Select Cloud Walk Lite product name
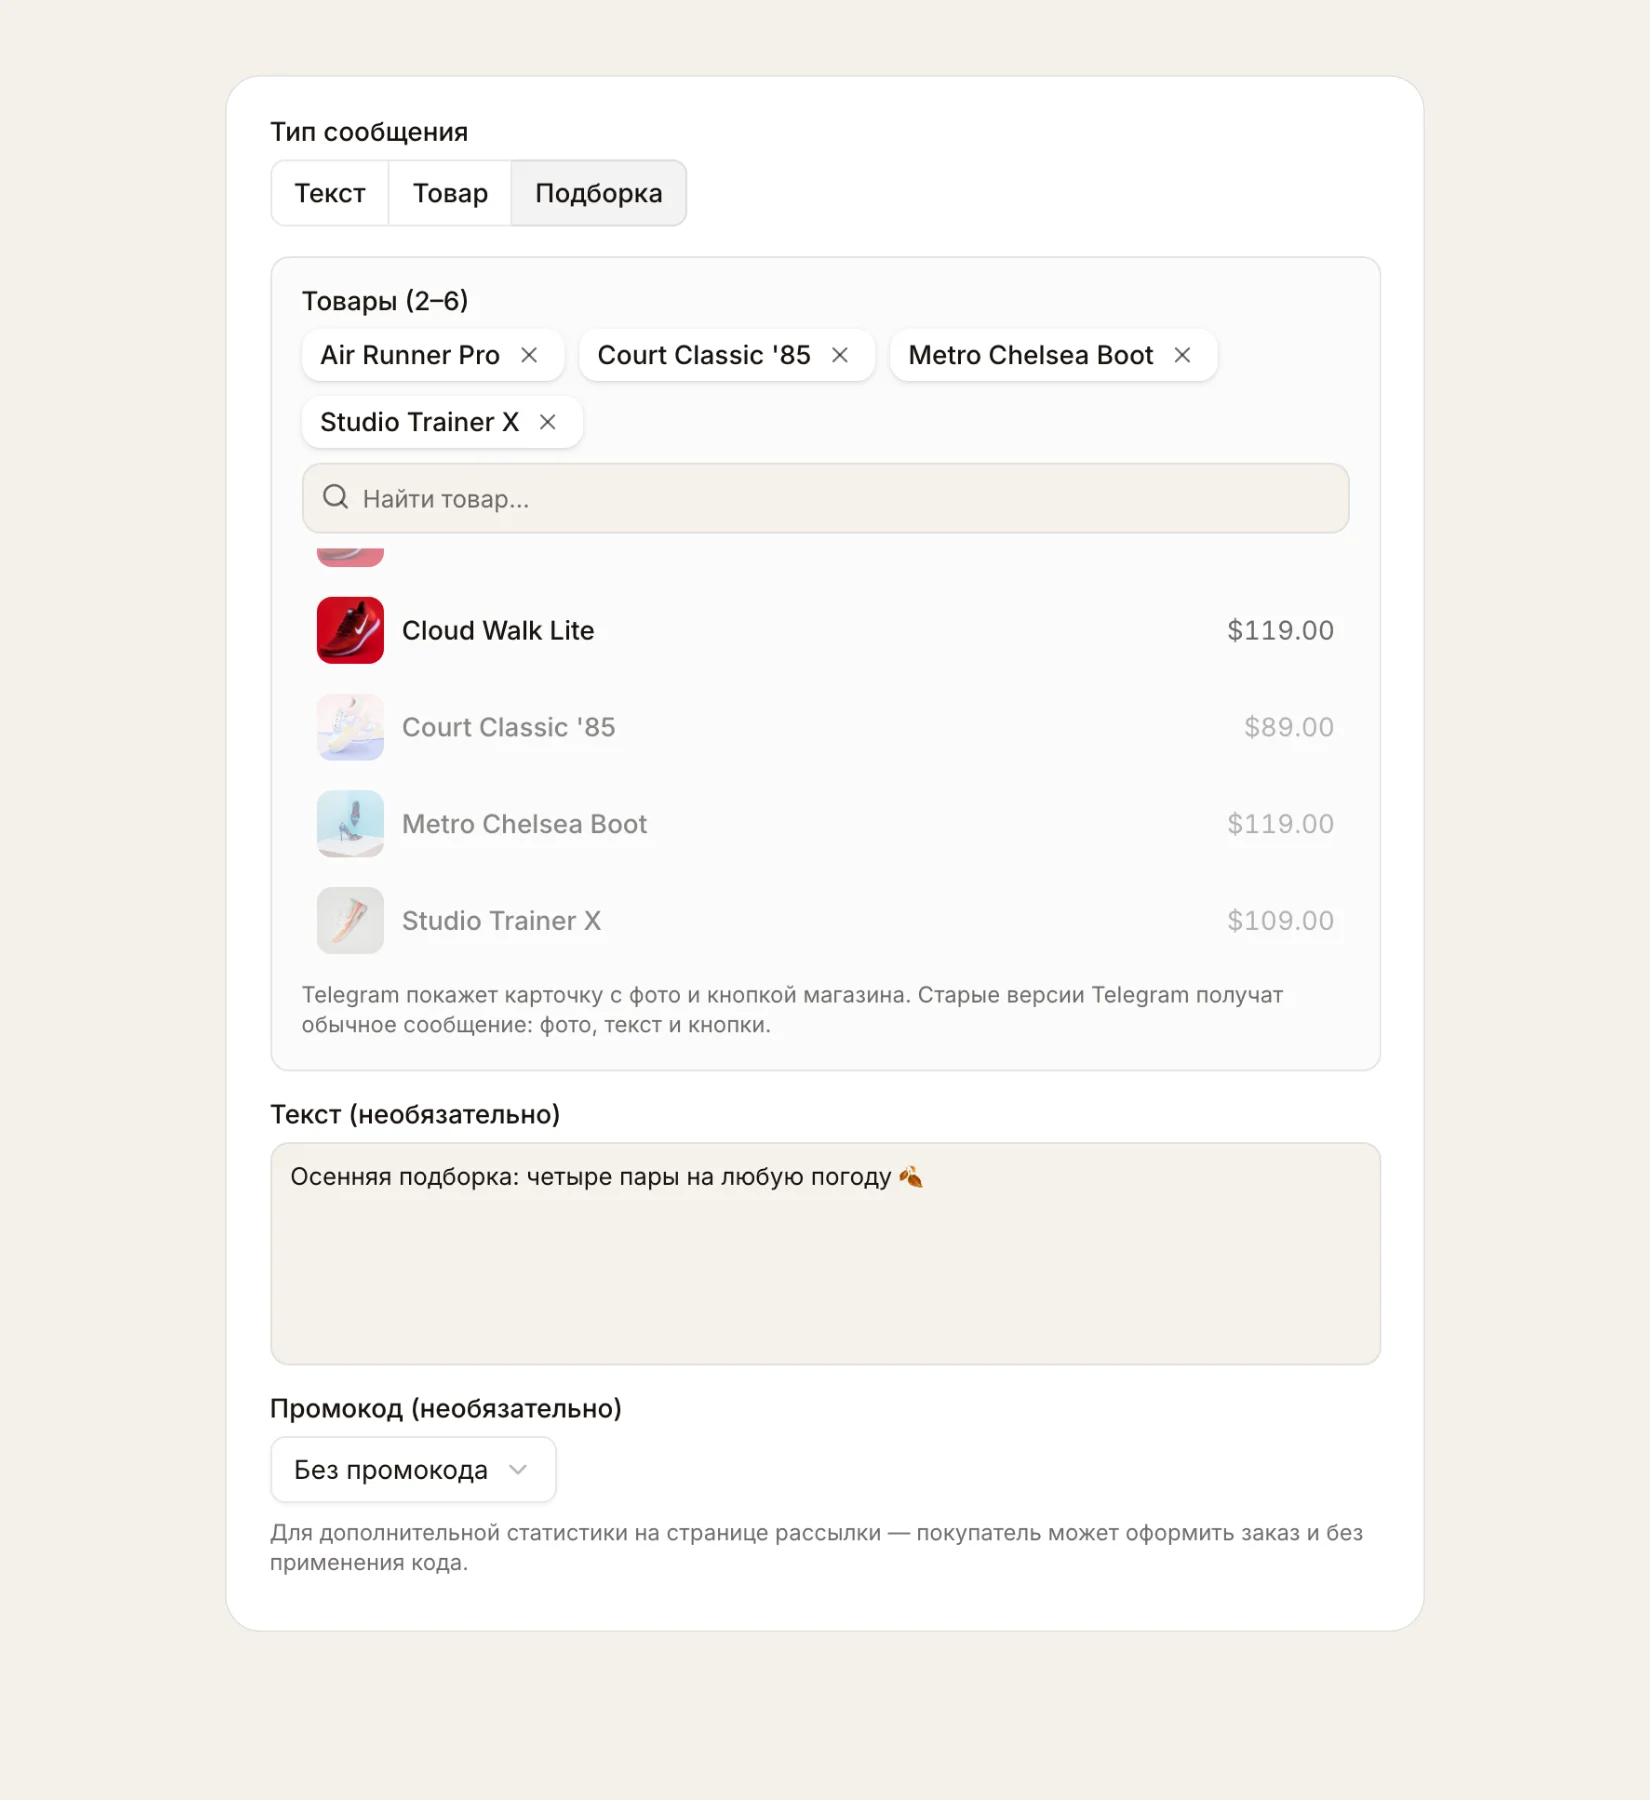Viewport: 1650px width, 1800px height. point(498,630)
